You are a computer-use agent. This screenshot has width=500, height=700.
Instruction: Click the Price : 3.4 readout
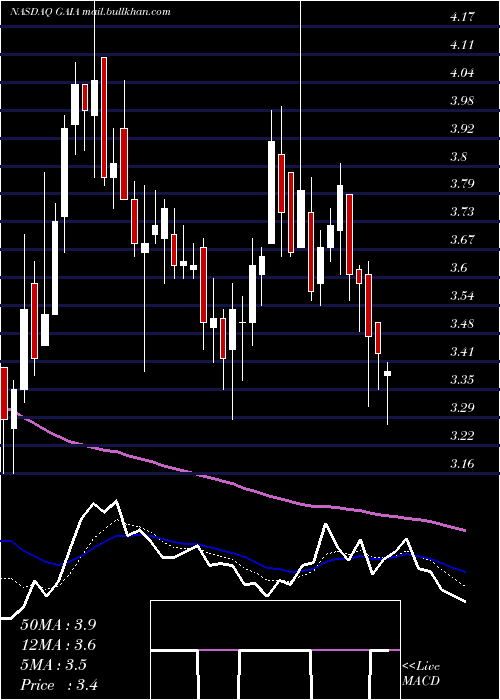[x=59, y=685]
